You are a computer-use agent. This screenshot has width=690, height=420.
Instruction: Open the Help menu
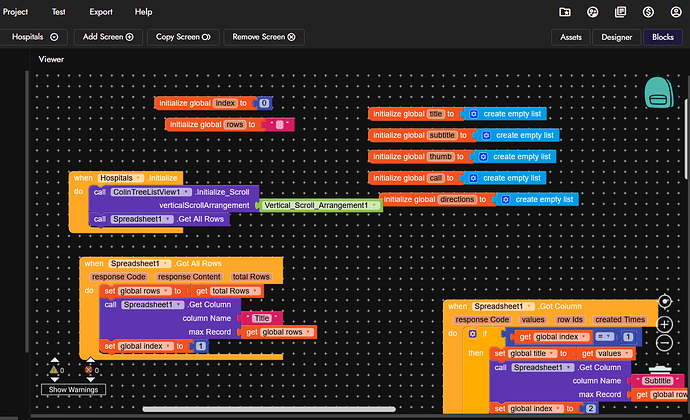coord(143,12)
